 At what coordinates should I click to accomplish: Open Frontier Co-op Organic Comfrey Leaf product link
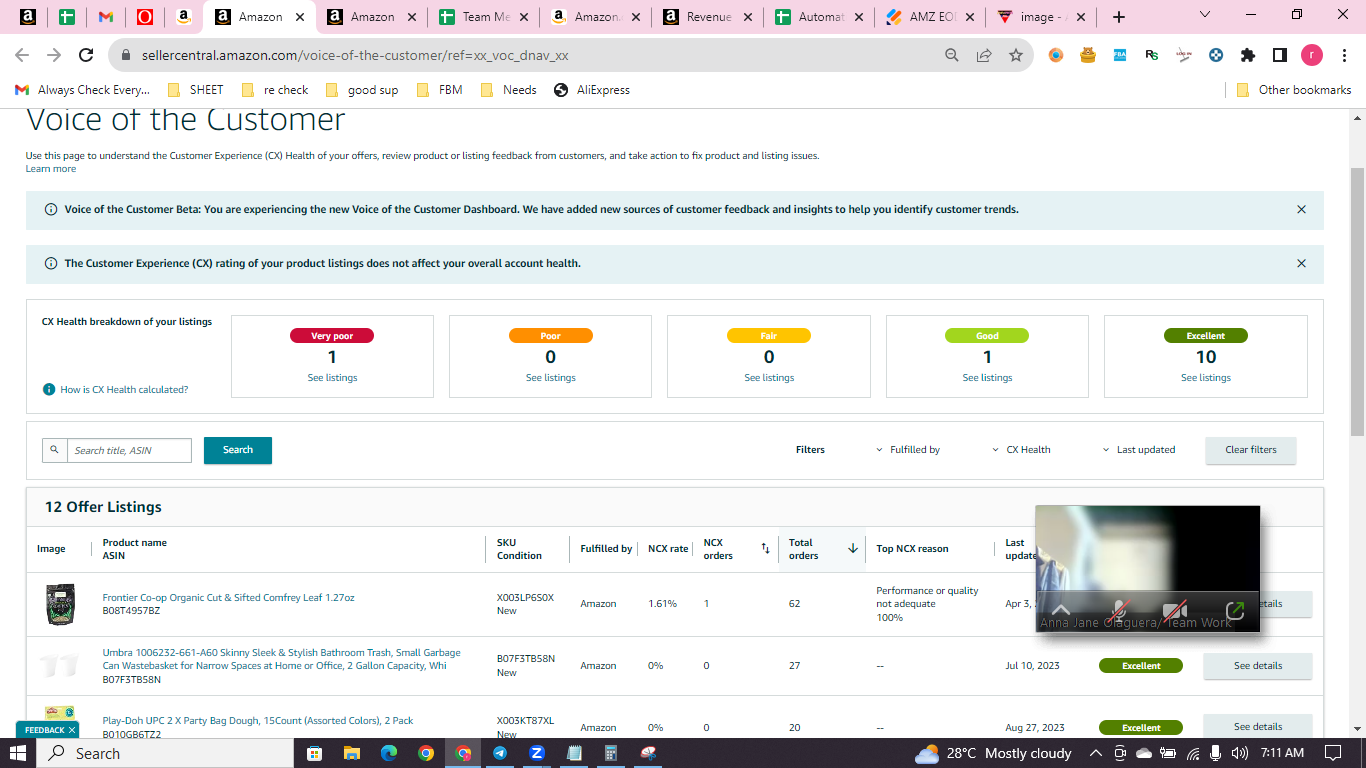228,598
